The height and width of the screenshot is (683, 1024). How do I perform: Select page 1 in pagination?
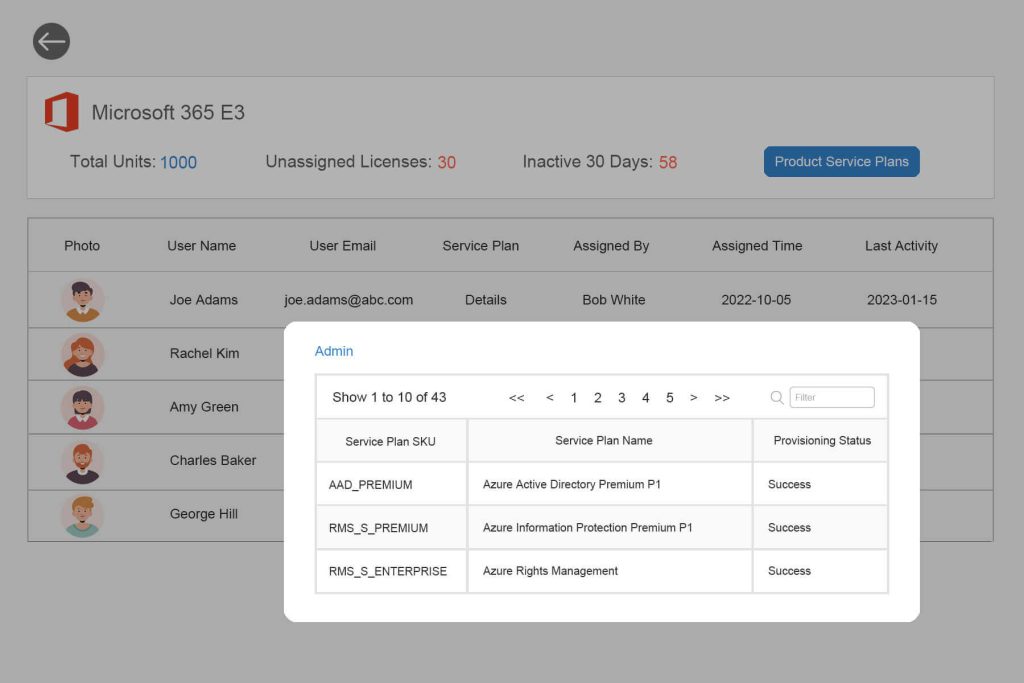pyautogui.click(x=573, y=398)
